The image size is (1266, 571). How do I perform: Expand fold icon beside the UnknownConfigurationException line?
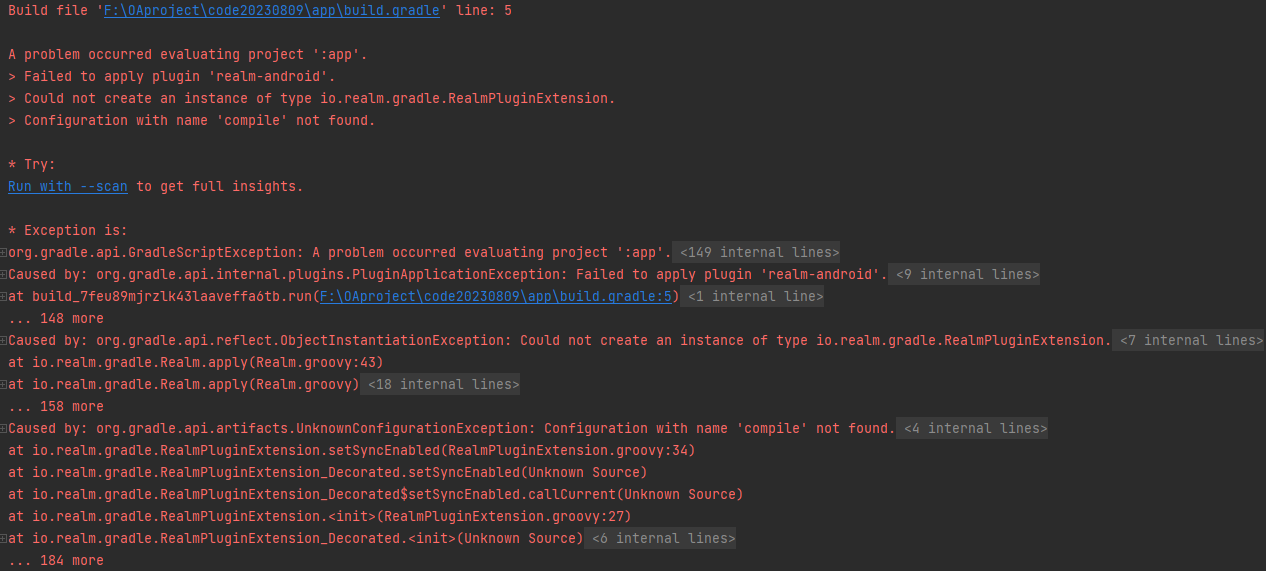tap(4, 428)
